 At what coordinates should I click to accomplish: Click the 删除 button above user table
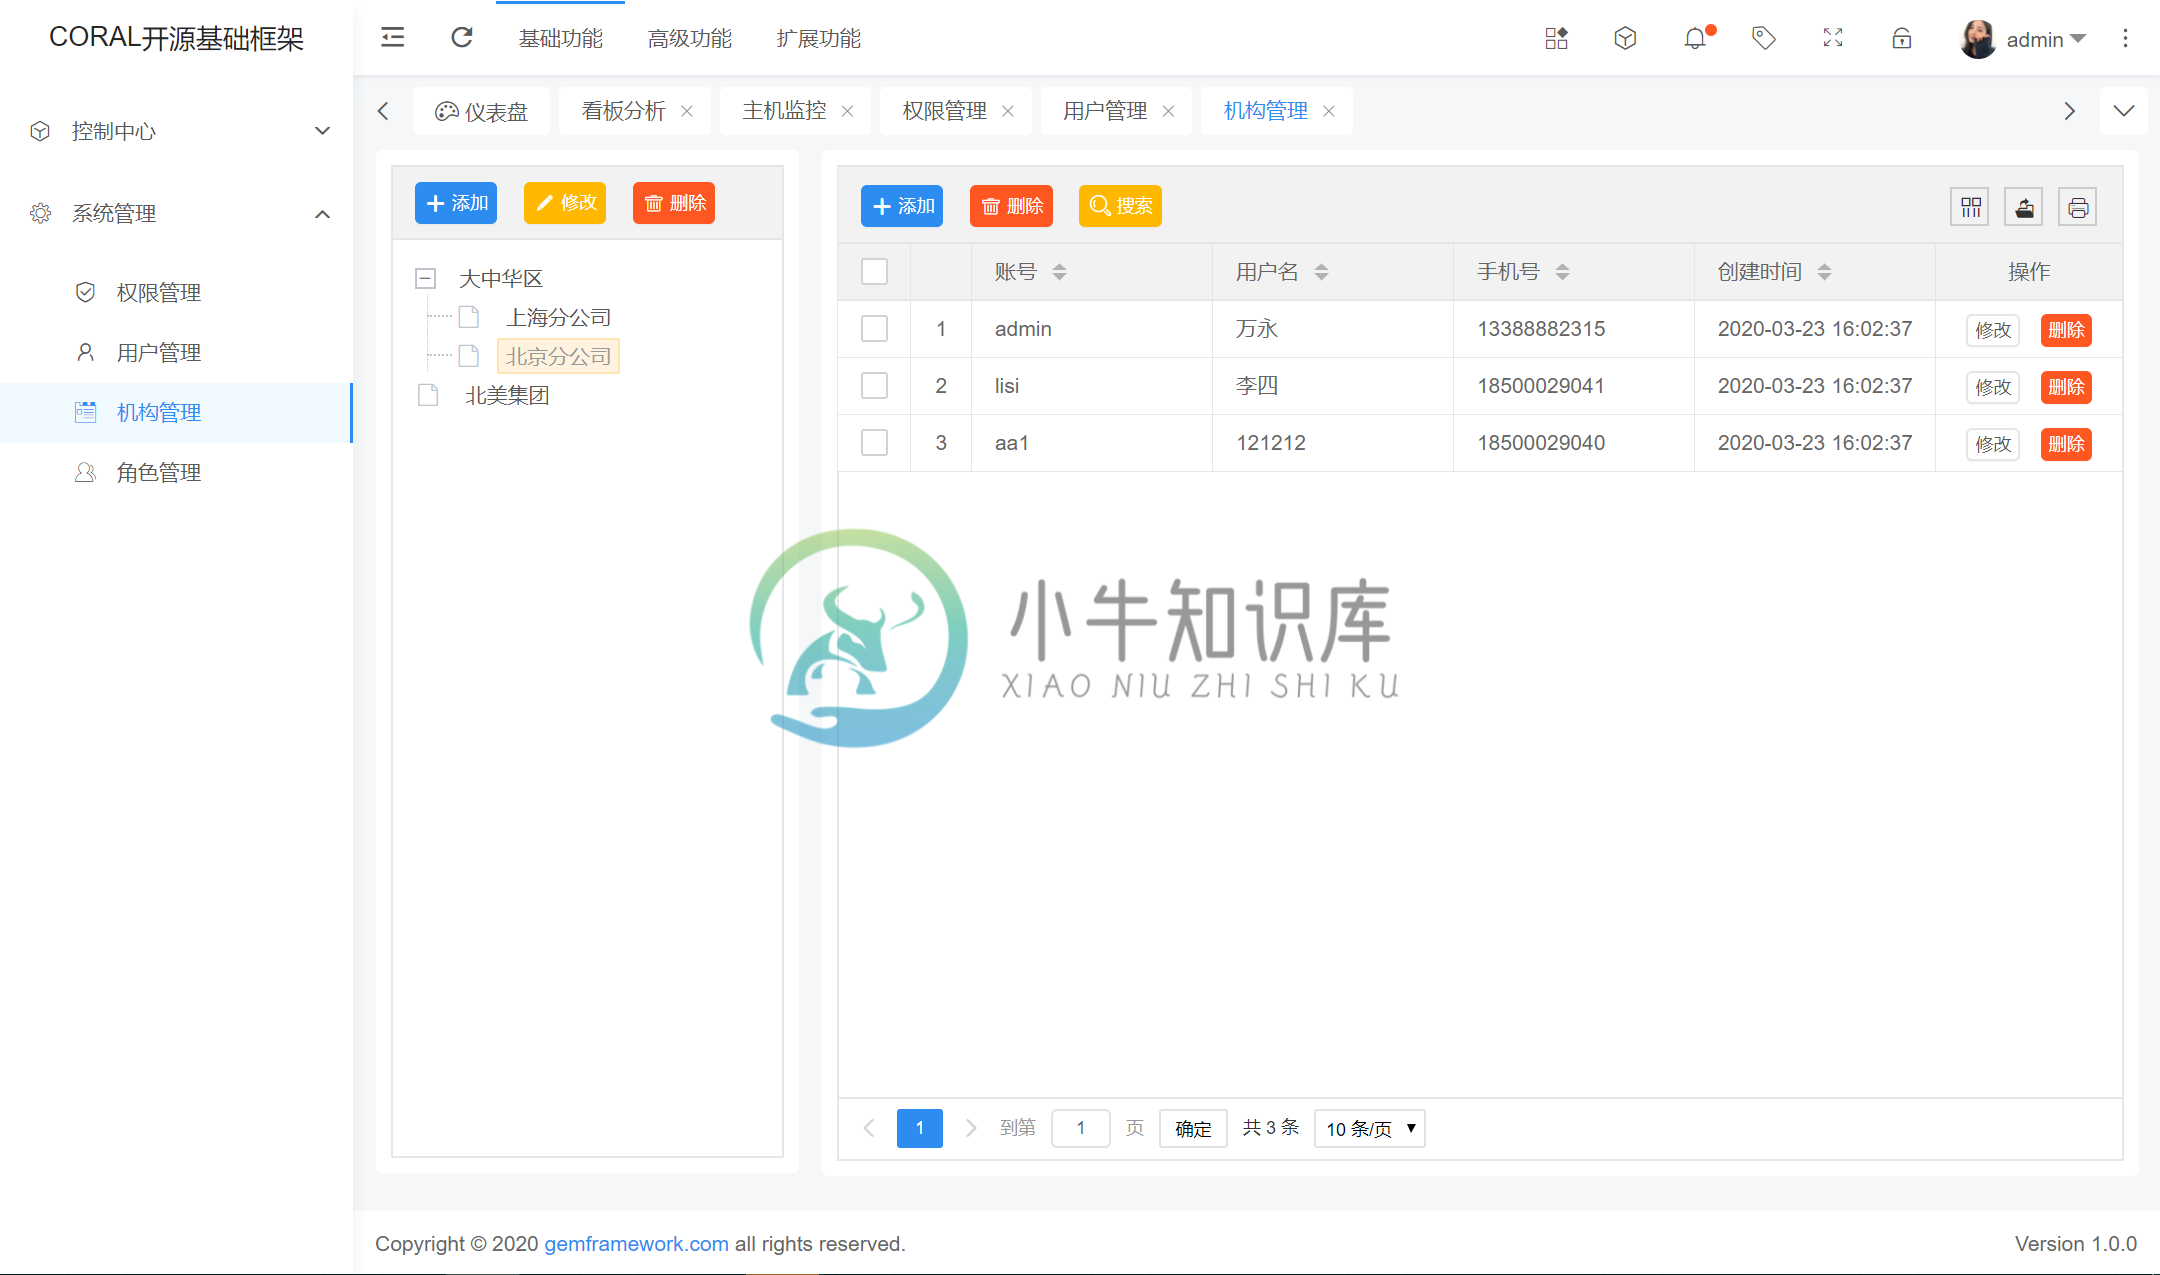click(x=1011, y=206)
